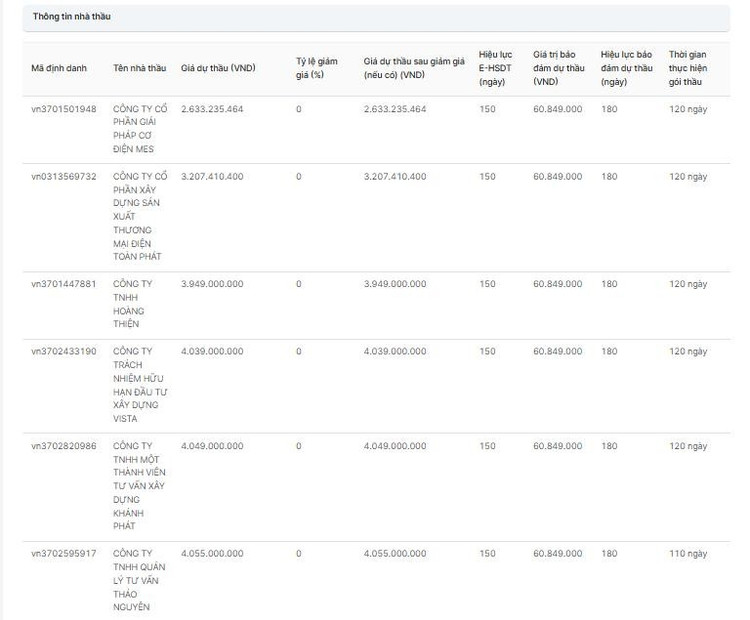The image size is (750, 620).
Task: Click '110 ngày' in the THẢO NGUYÊN row
Action: tap(688, 554)
